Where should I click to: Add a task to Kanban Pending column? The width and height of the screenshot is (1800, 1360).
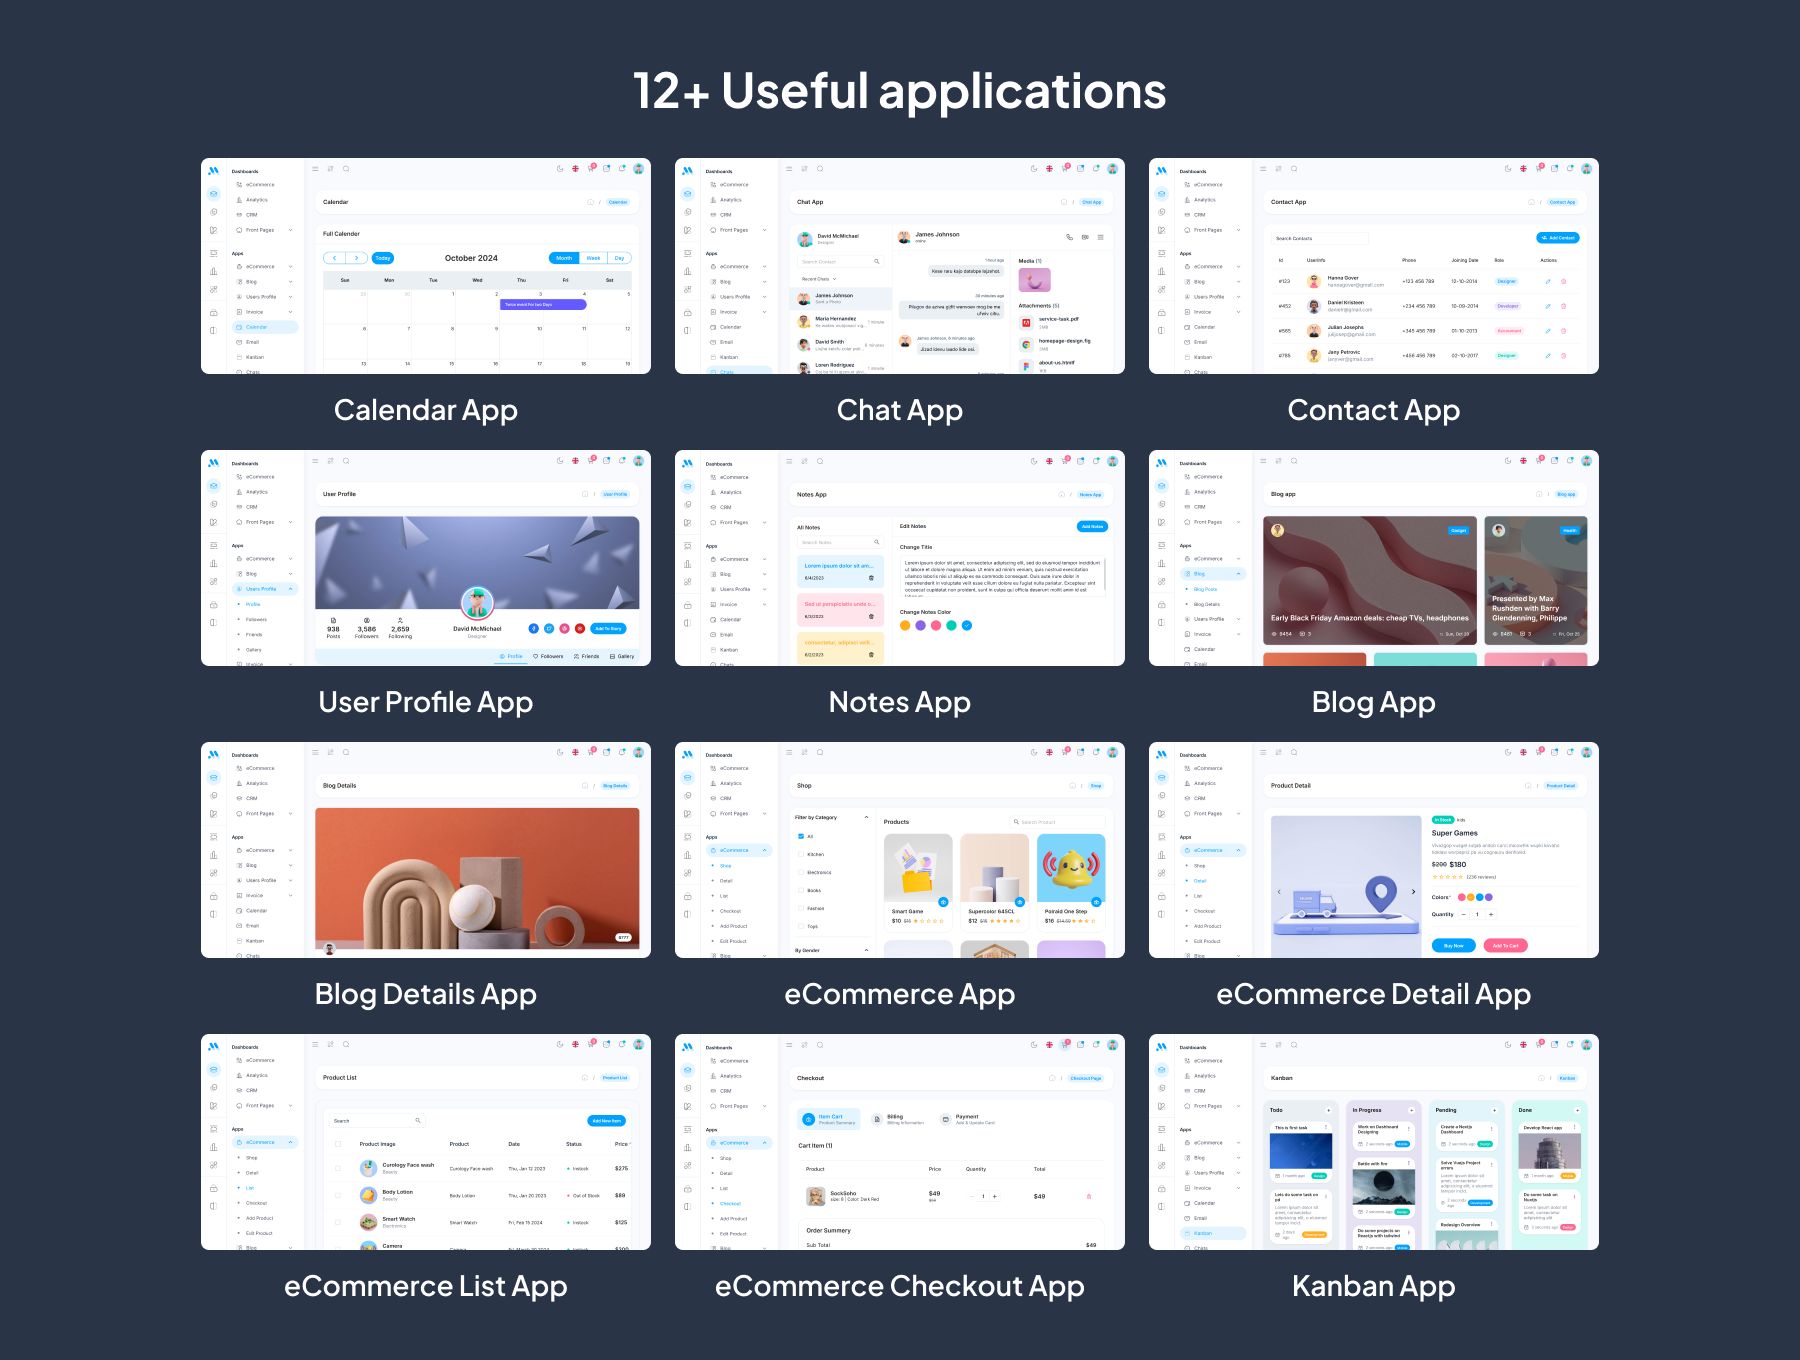(1494, 1110)
